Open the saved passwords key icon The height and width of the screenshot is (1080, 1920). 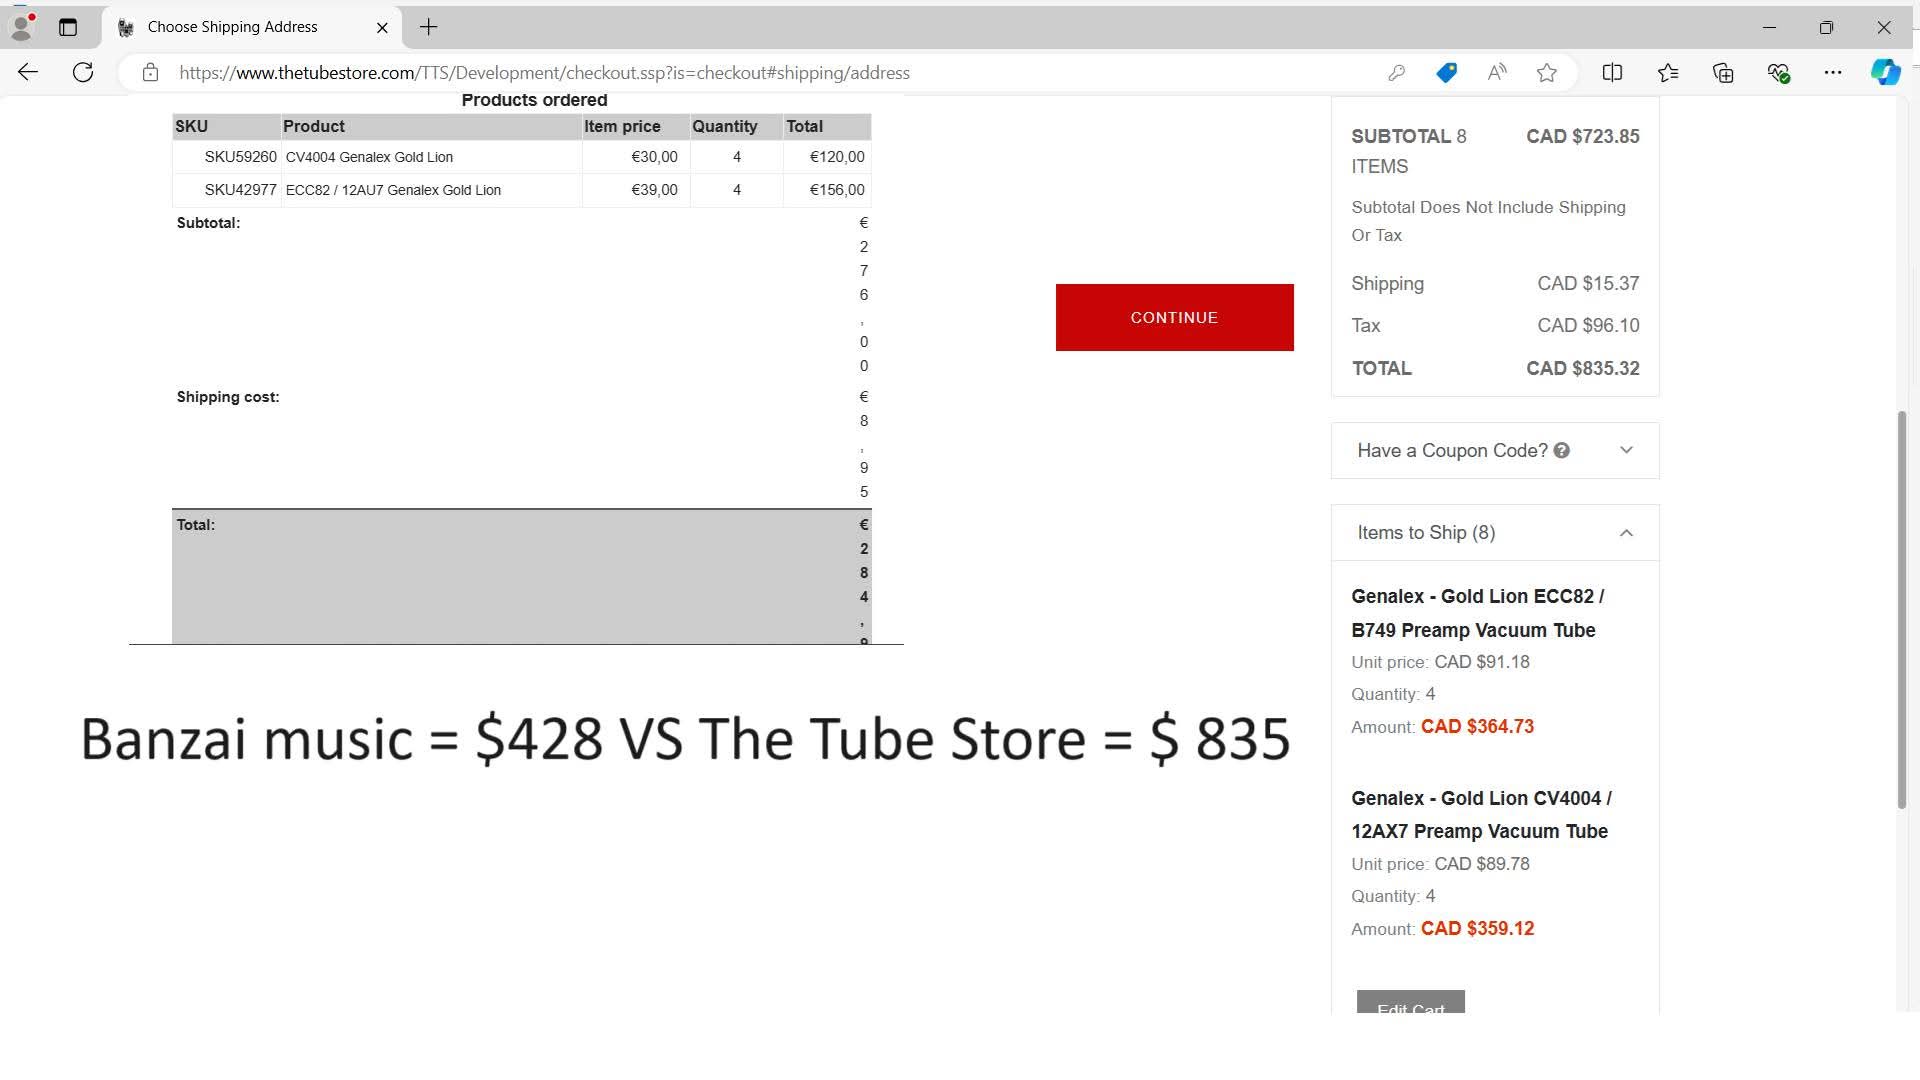(1396, 73)
